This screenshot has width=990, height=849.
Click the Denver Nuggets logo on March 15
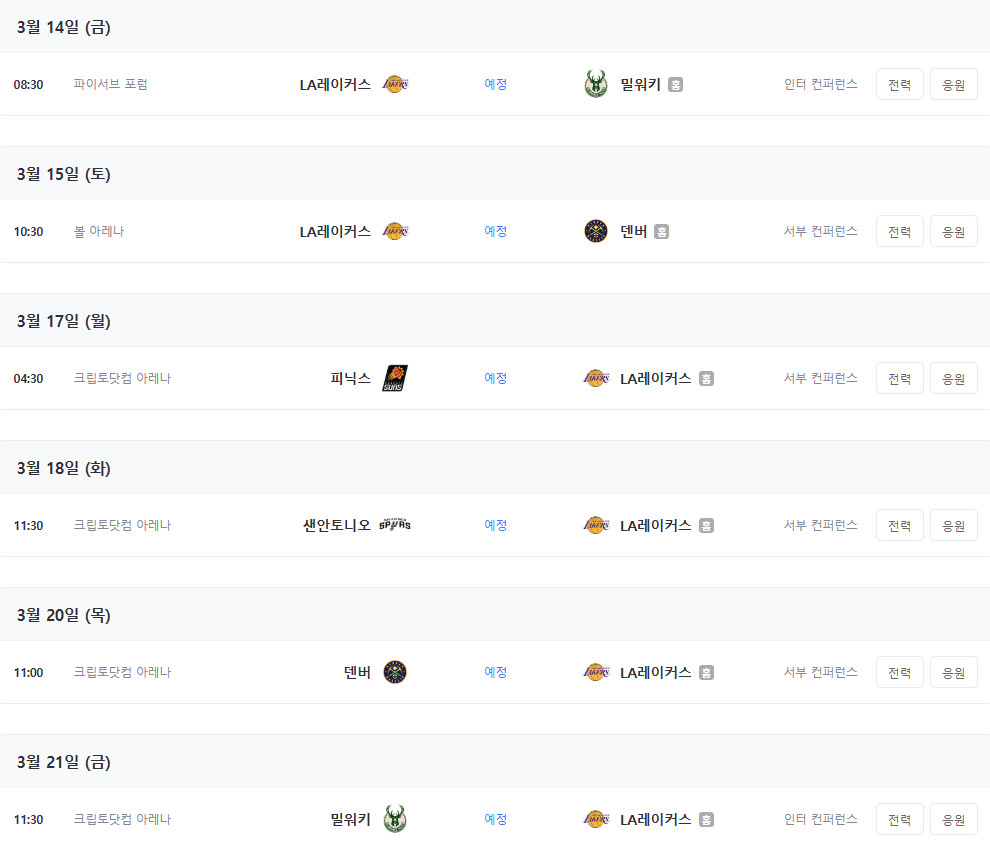point(595,231)
